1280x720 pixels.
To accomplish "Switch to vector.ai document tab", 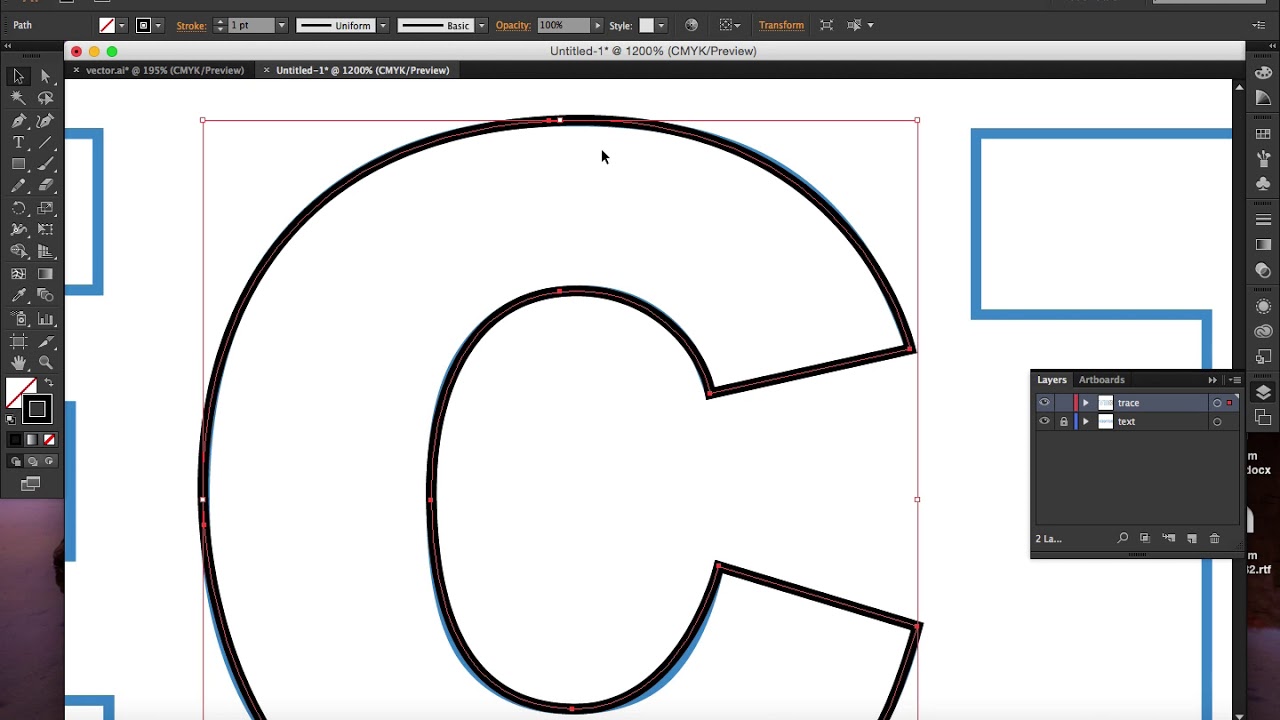I will pos(165,70).
